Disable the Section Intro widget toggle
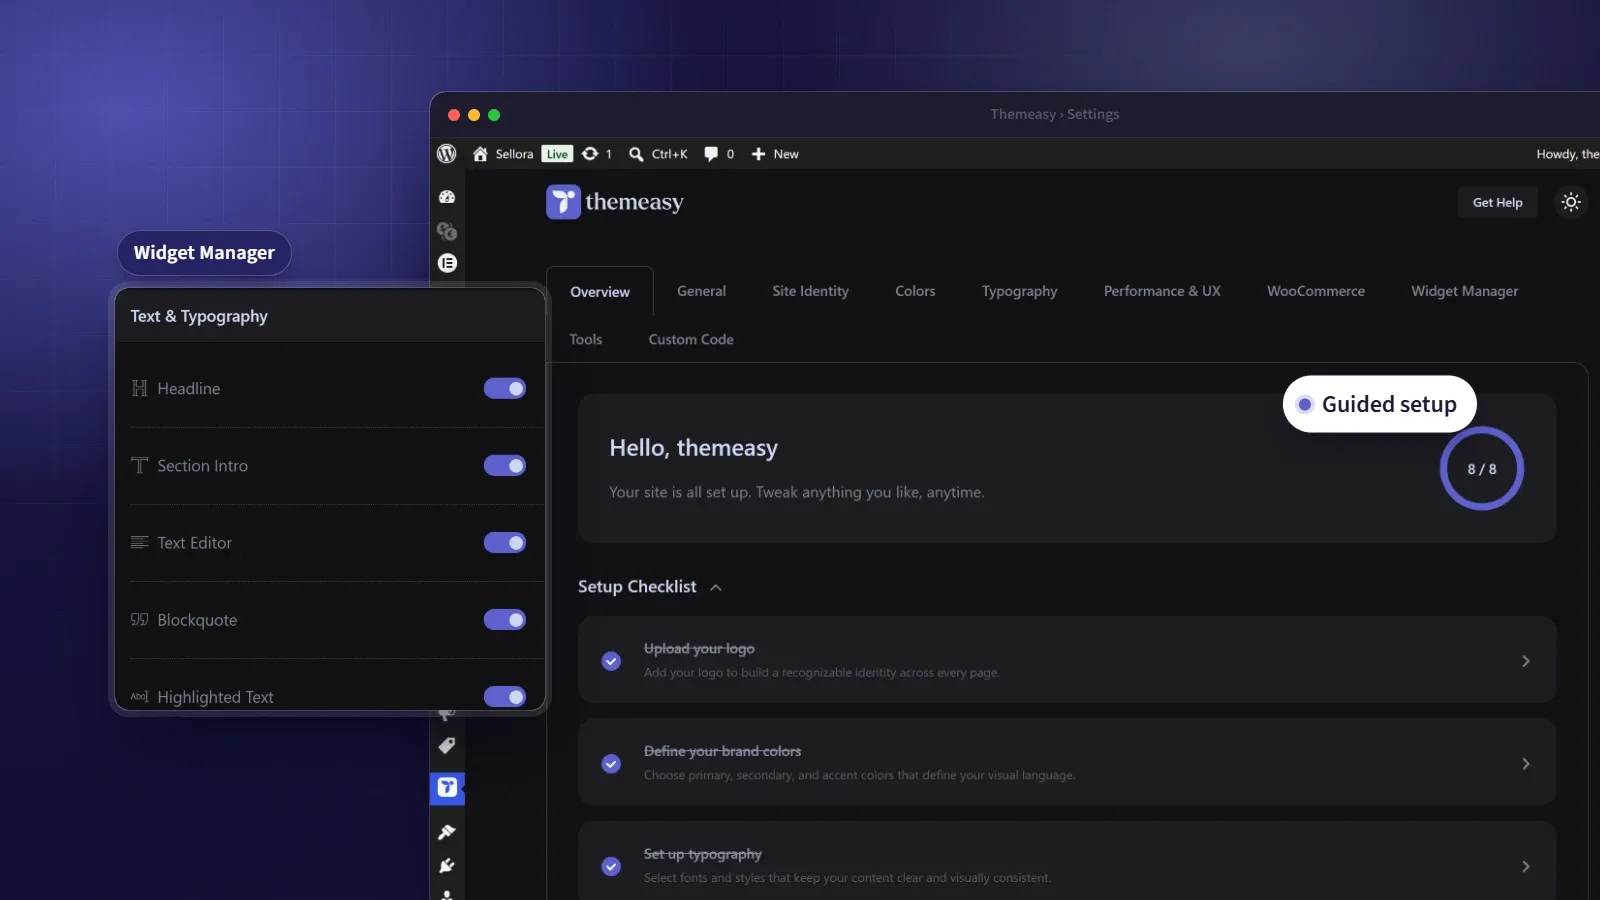This screenshot has height=900, width=1600. click(x=505, y=465)
